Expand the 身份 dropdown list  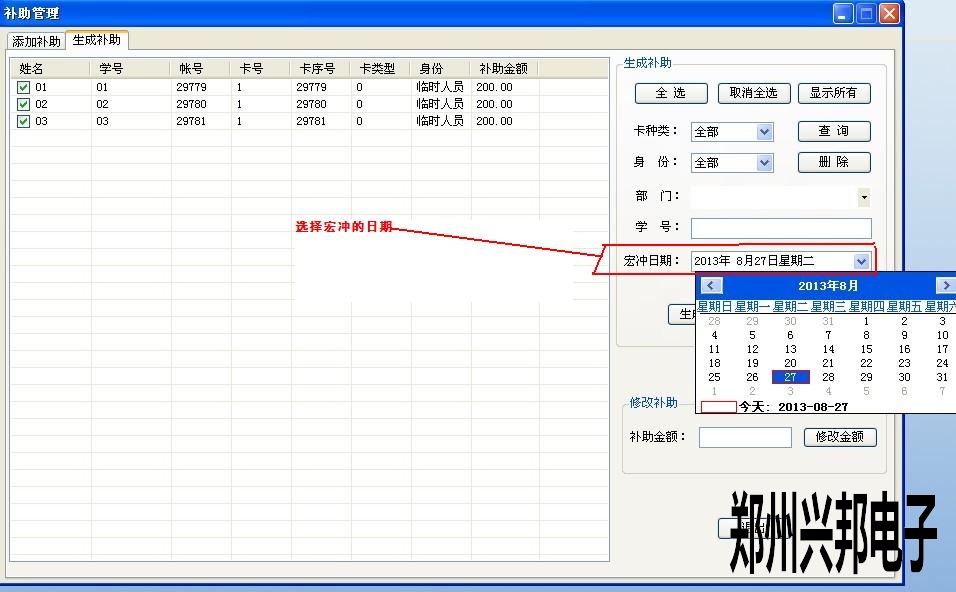764,163
